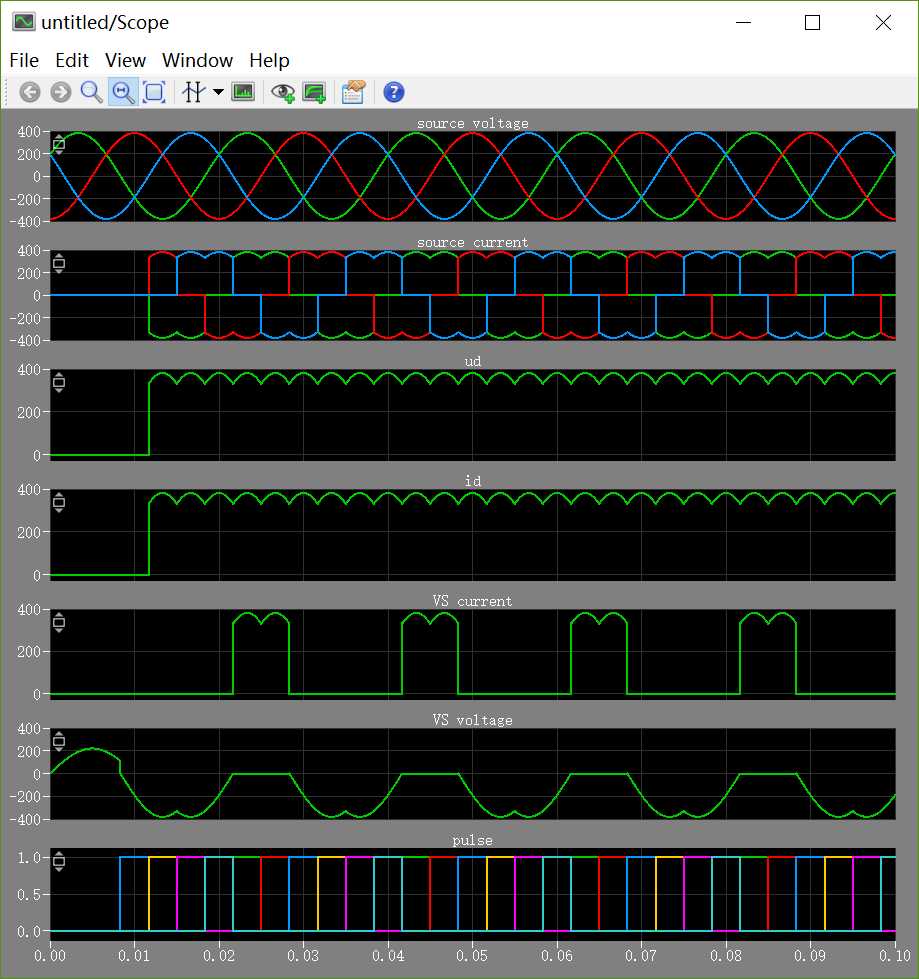Click the 1.0 label on pulse y-axis

point(29,858)
